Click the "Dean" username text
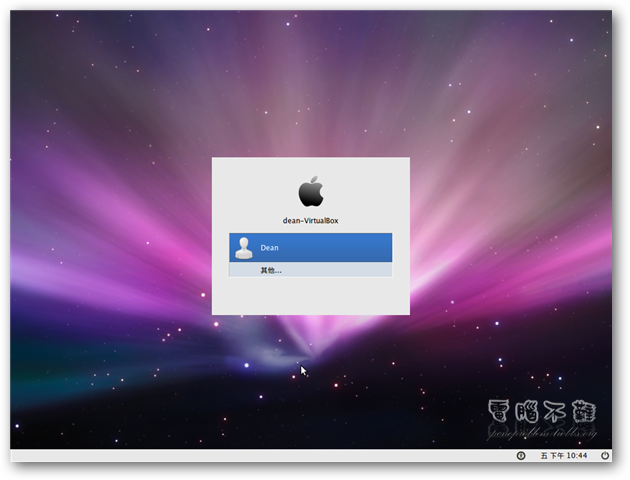 (x=269, y=248)
